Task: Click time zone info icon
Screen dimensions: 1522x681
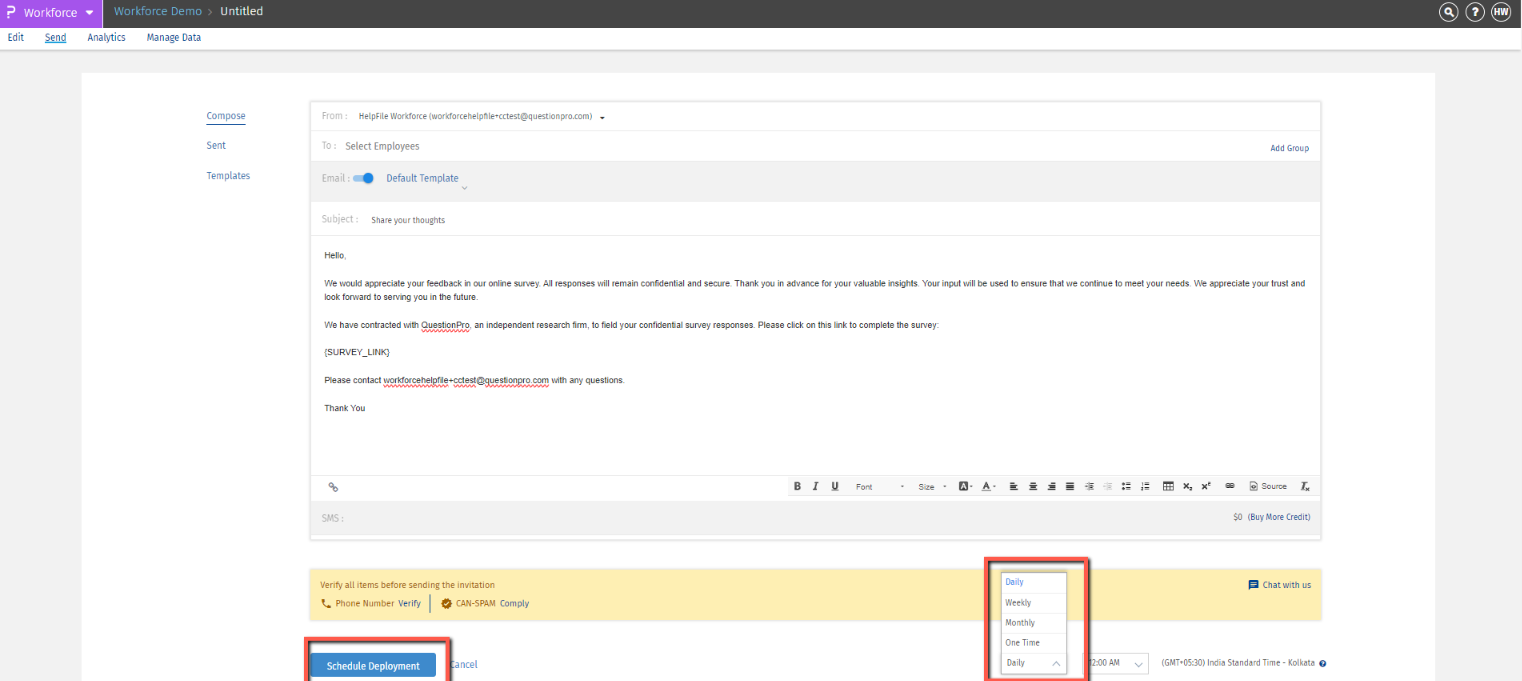Action: (1323, 663)
